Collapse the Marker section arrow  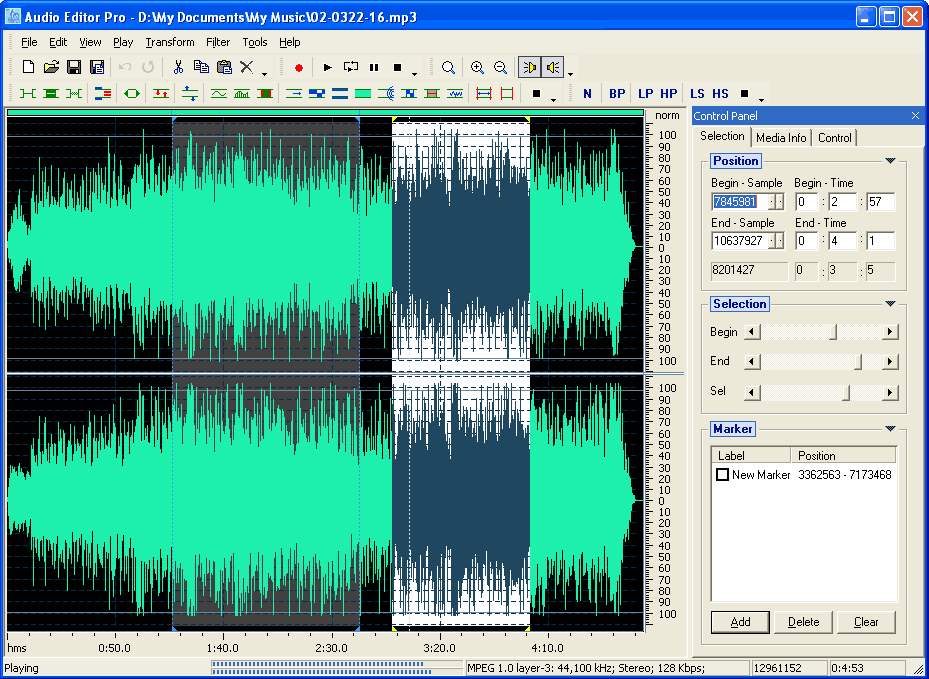[x=890, y=429]
